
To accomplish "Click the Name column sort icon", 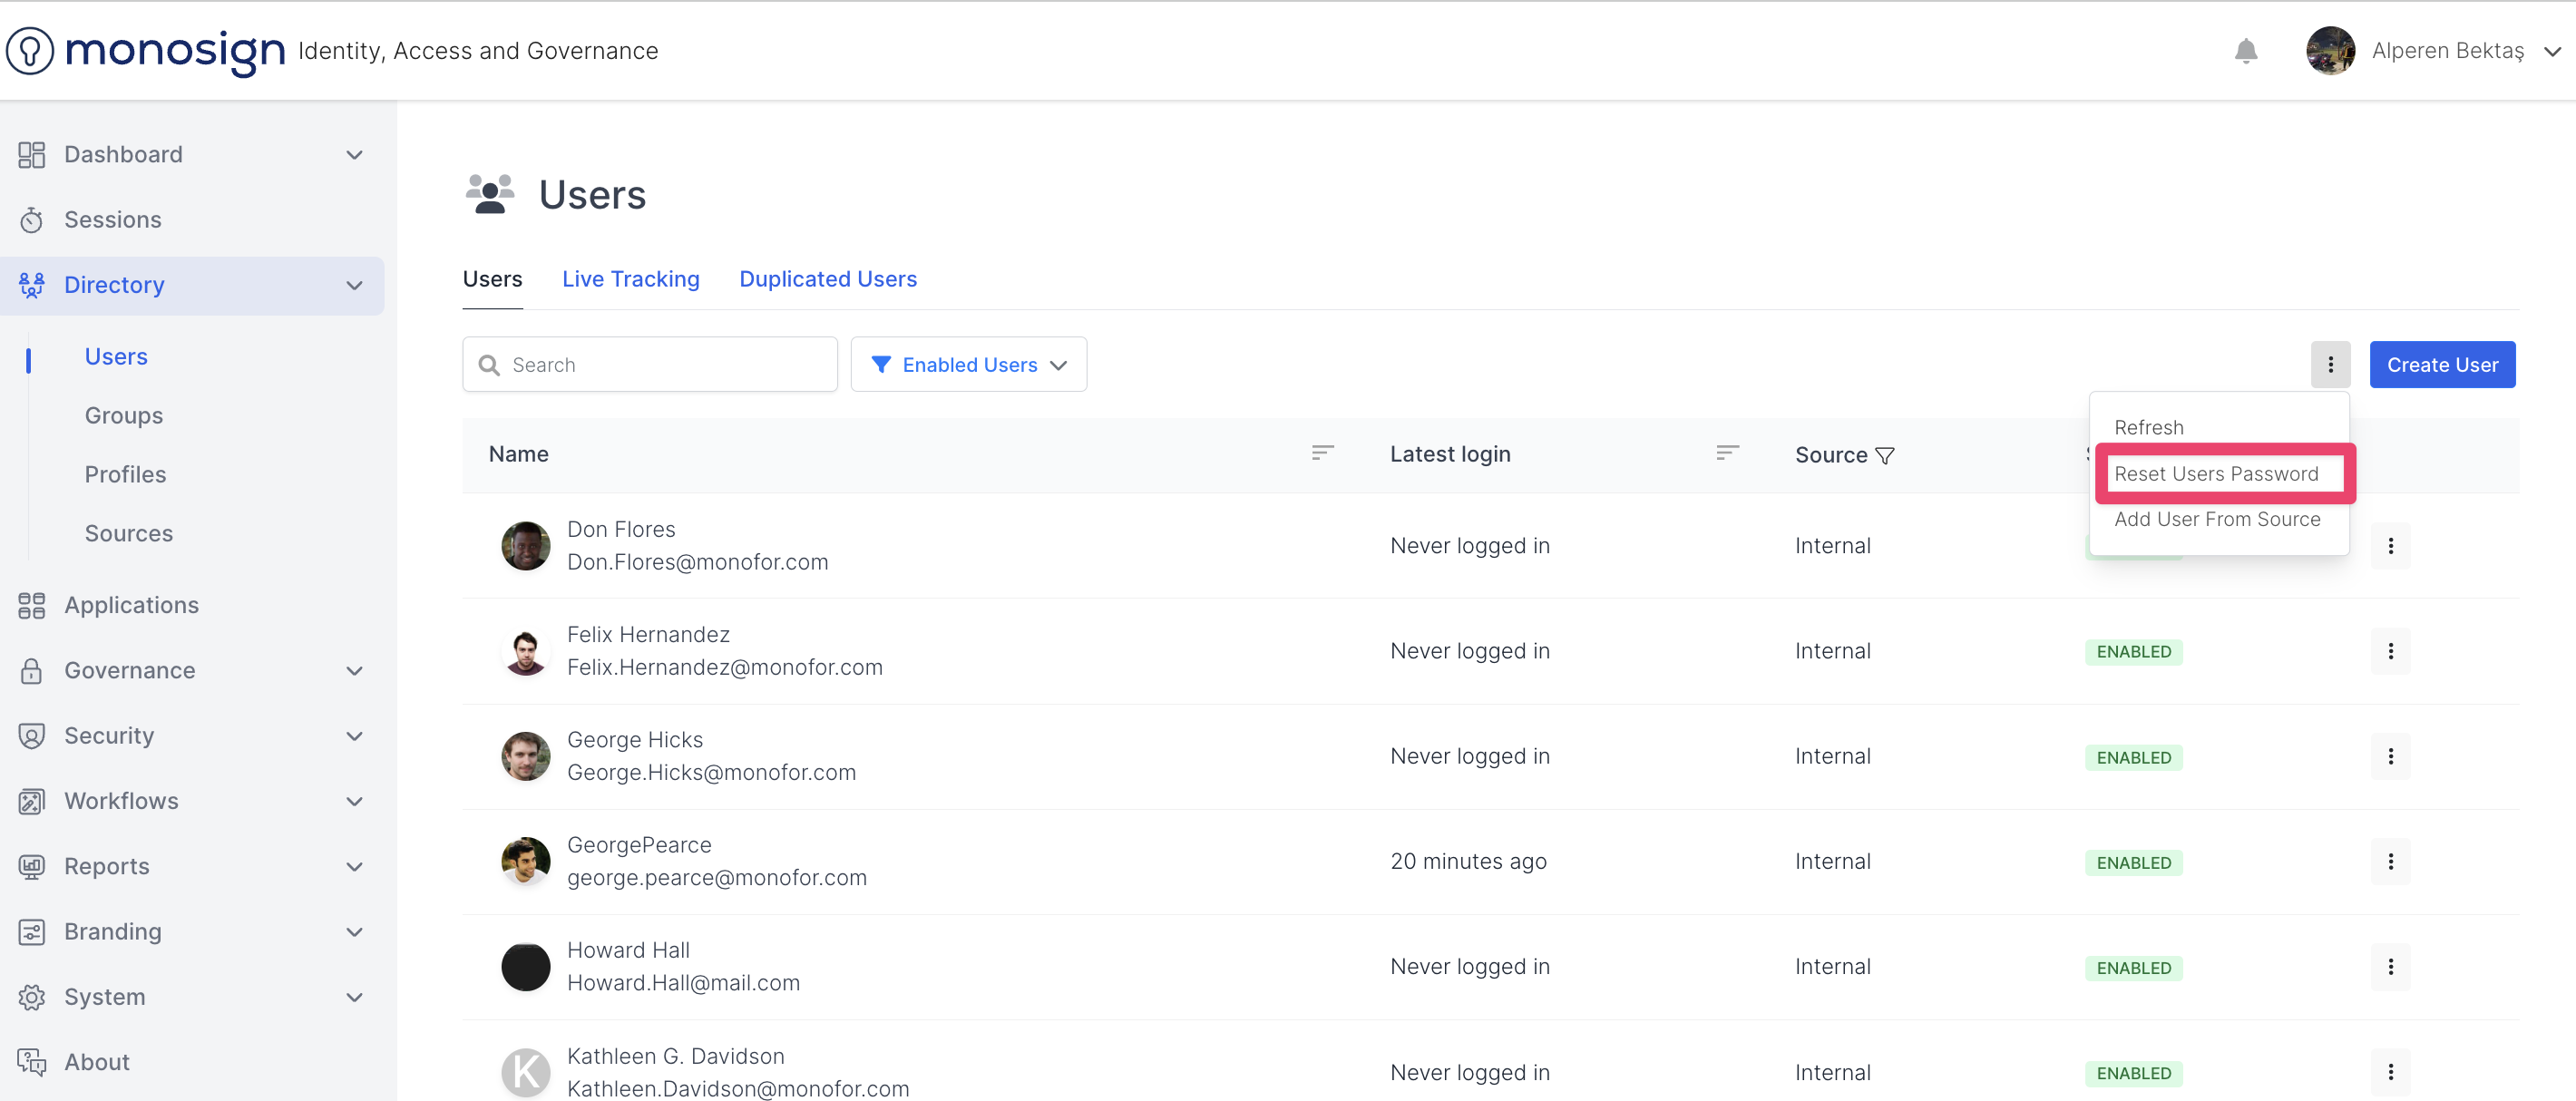I will (1322, 453).
